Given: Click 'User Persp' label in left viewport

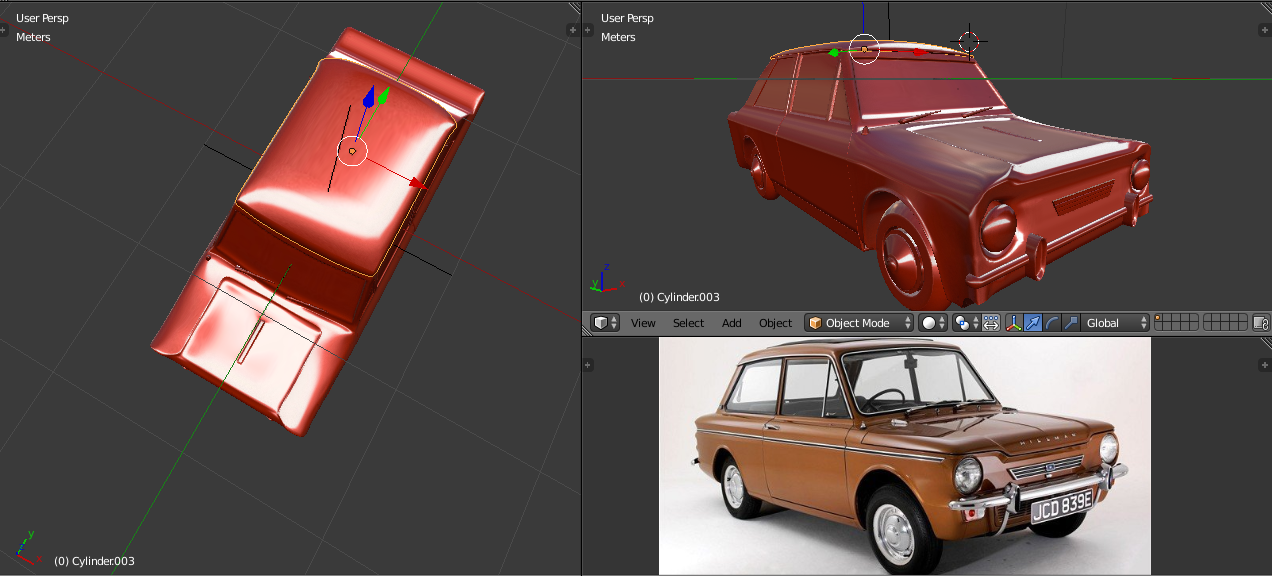Looking at the screenshot, I should (42, 18).
